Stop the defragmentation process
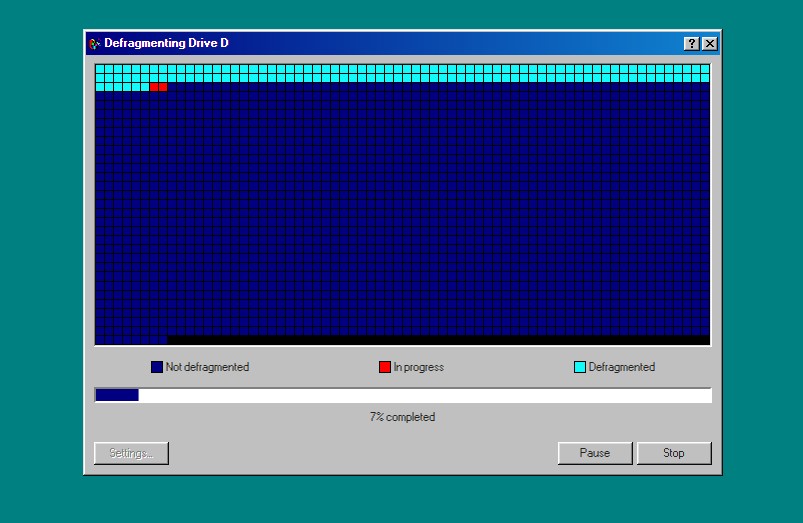The image size is (803, 523). (674, 453)
